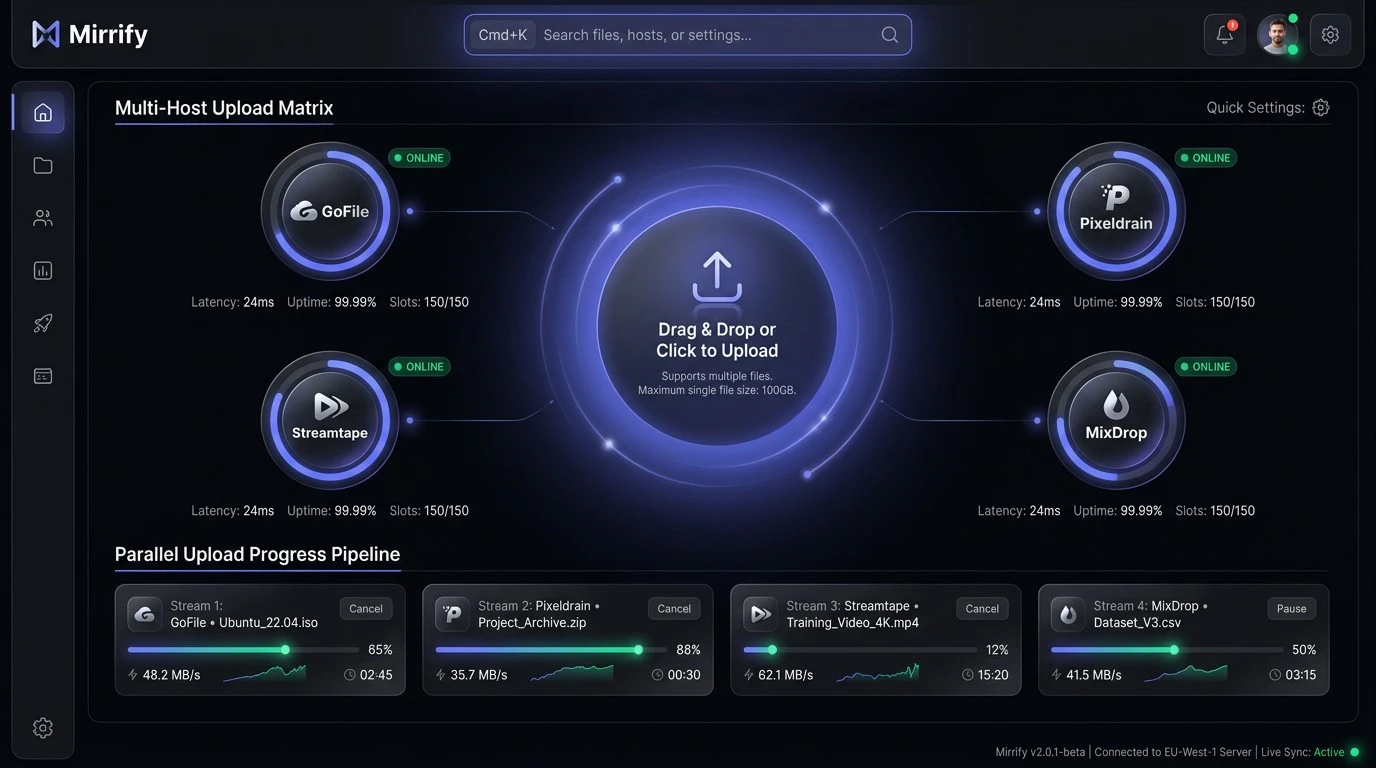Click the ONLINE badge beside Streamtape

pyautogui.click(x=419, y=367)
